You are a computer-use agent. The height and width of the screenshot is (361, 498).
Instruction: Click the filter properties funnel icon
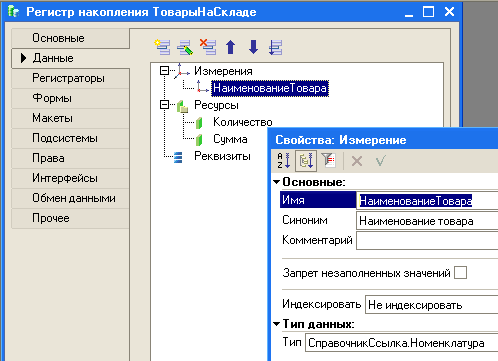pos(329,161)
